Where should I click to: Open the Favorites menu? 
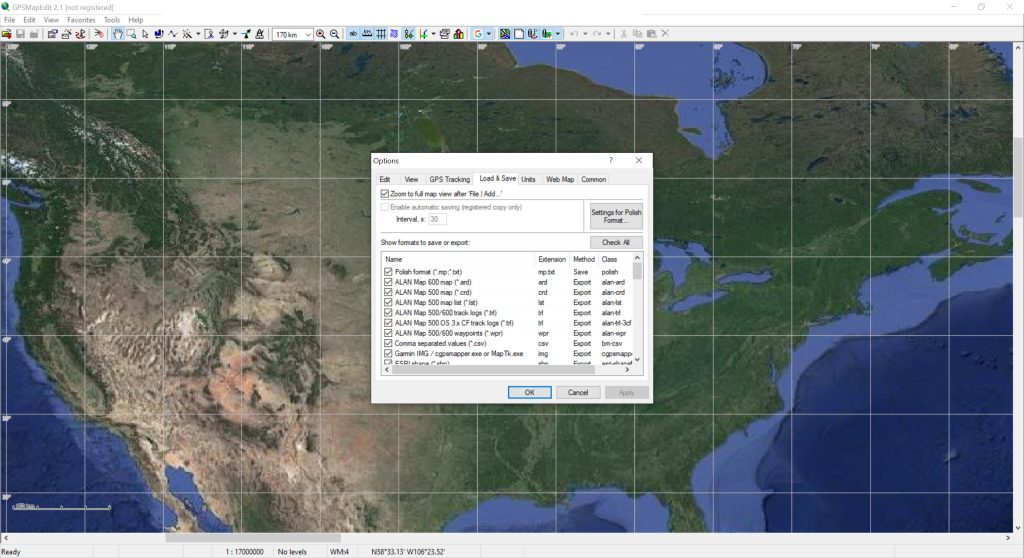tap(81, 19)
